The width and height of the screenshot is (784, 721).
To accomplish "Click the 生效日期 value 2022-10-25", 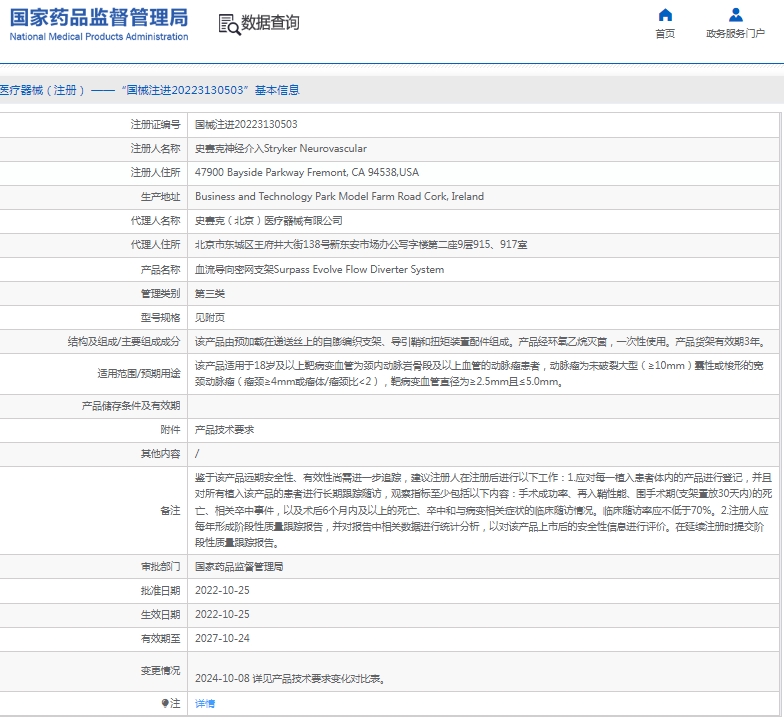I will click(222, 614).
